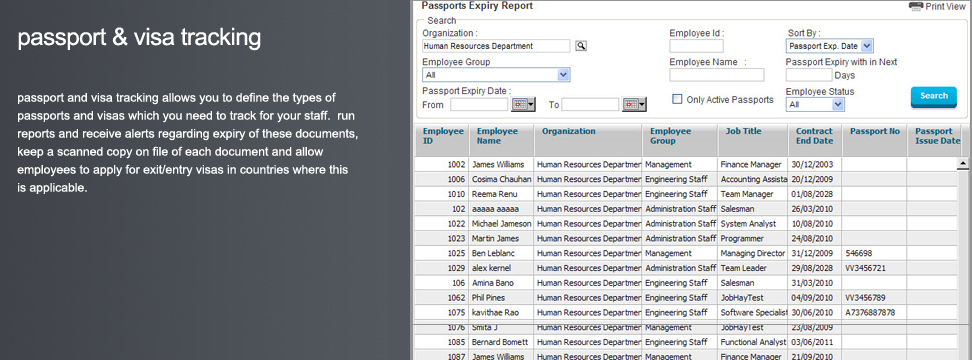
Task: Select the Reema Renu name cell
Action: click(501, 194)
